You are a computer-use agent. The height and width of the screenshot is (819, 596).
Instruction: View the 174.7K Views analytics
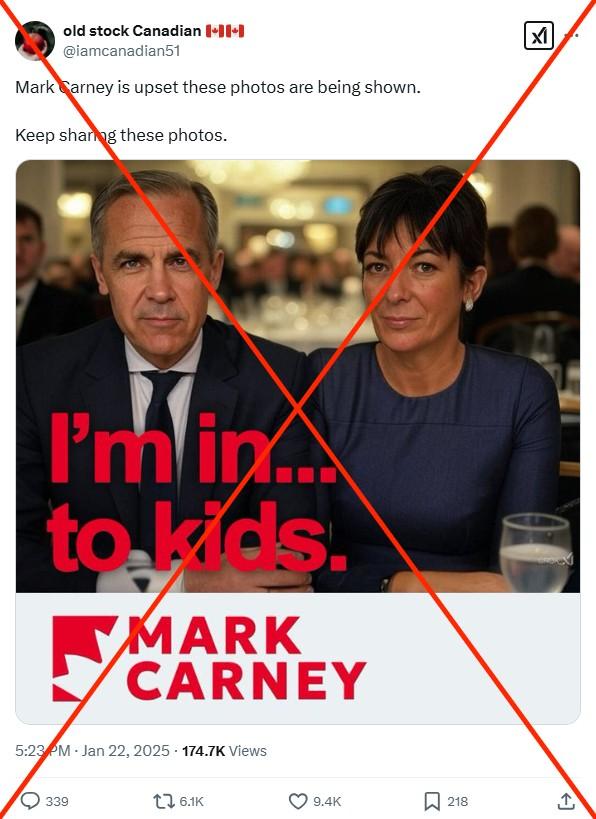coord(224,751)
